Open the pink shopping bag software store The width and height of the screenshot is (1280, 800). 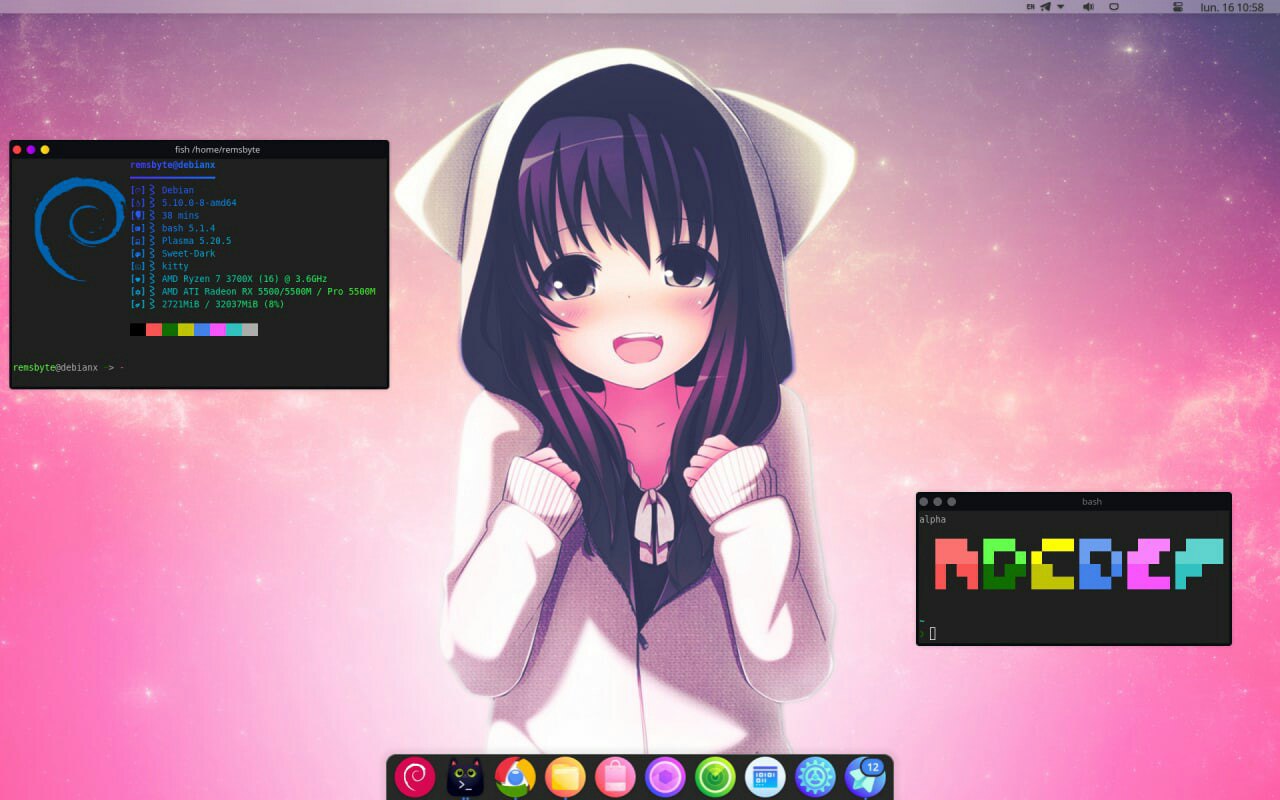point(615,777)
